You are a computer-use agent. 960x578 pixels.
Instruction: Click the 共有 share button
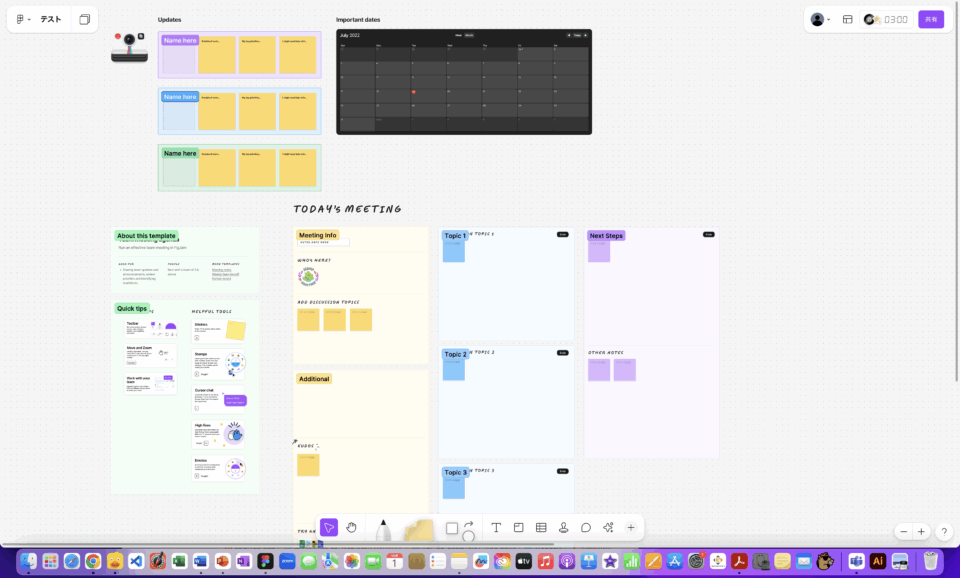click(x=931, y=19)
